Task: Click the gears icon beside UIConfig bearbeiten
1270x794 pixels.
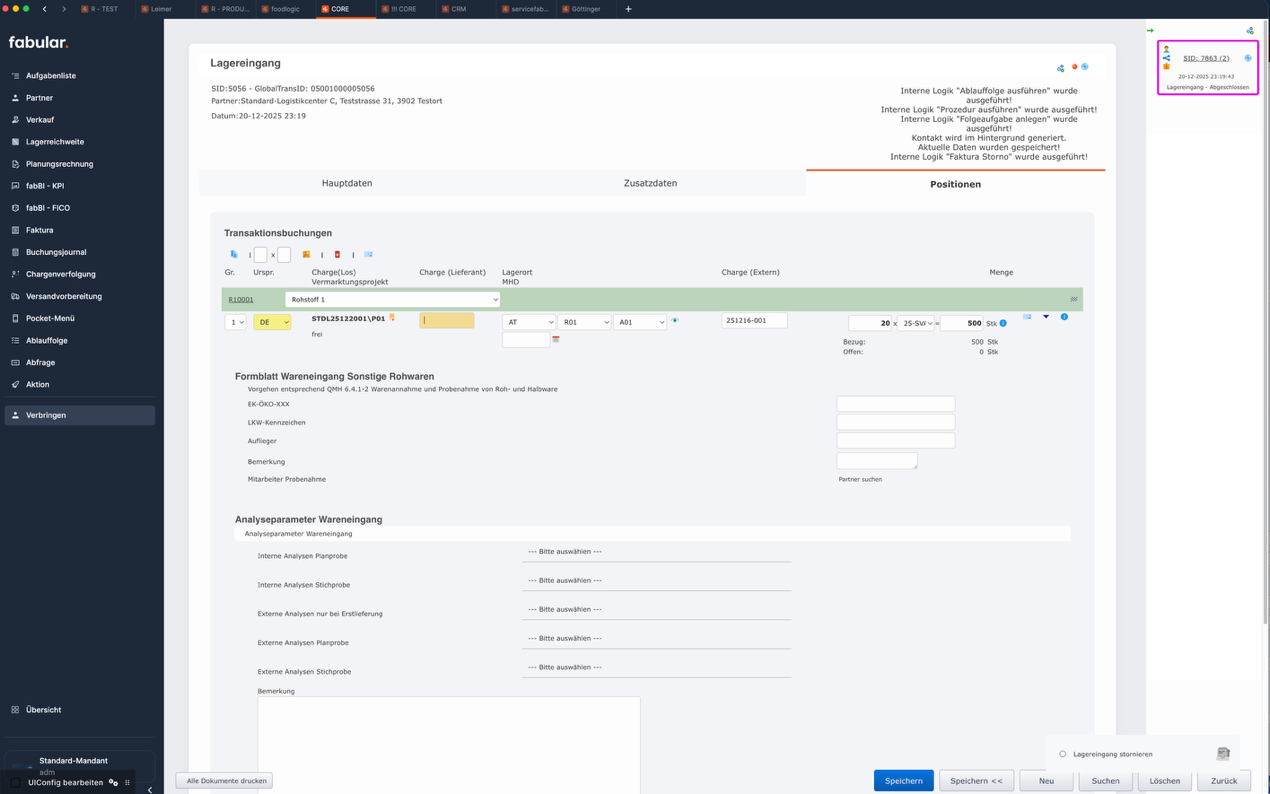Action: [113, 783]
